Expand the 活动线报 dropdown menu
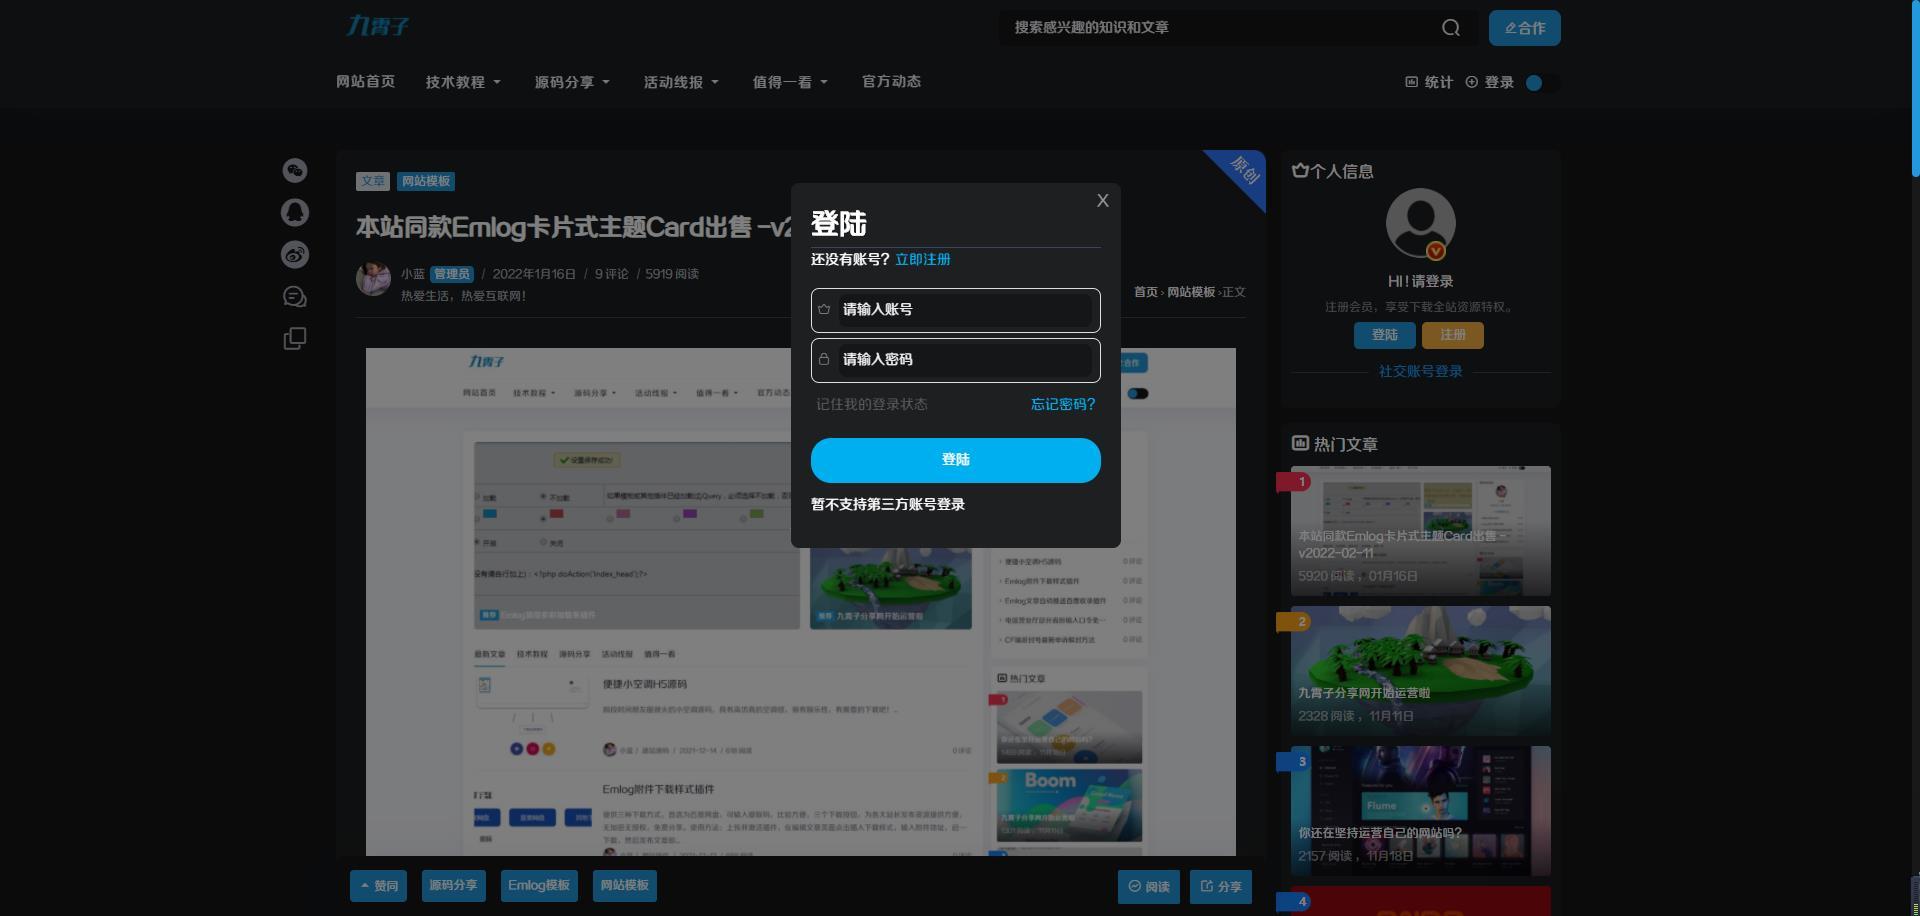The width and height of the screenshot is (1920, 916). coord(681,82)
